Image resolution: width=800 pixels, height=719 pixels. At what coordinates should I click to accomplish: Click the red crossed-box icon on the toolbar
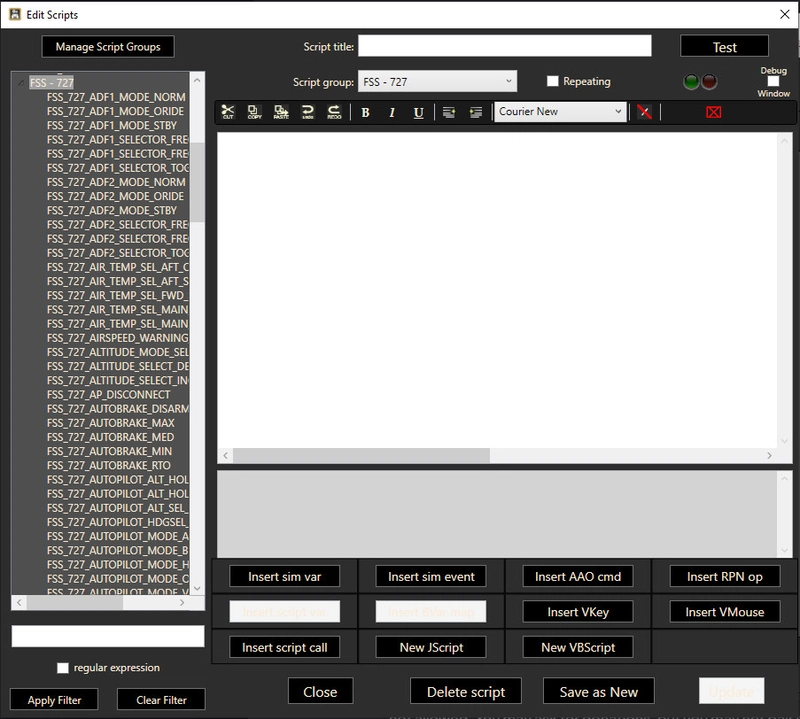coord(713,112)
